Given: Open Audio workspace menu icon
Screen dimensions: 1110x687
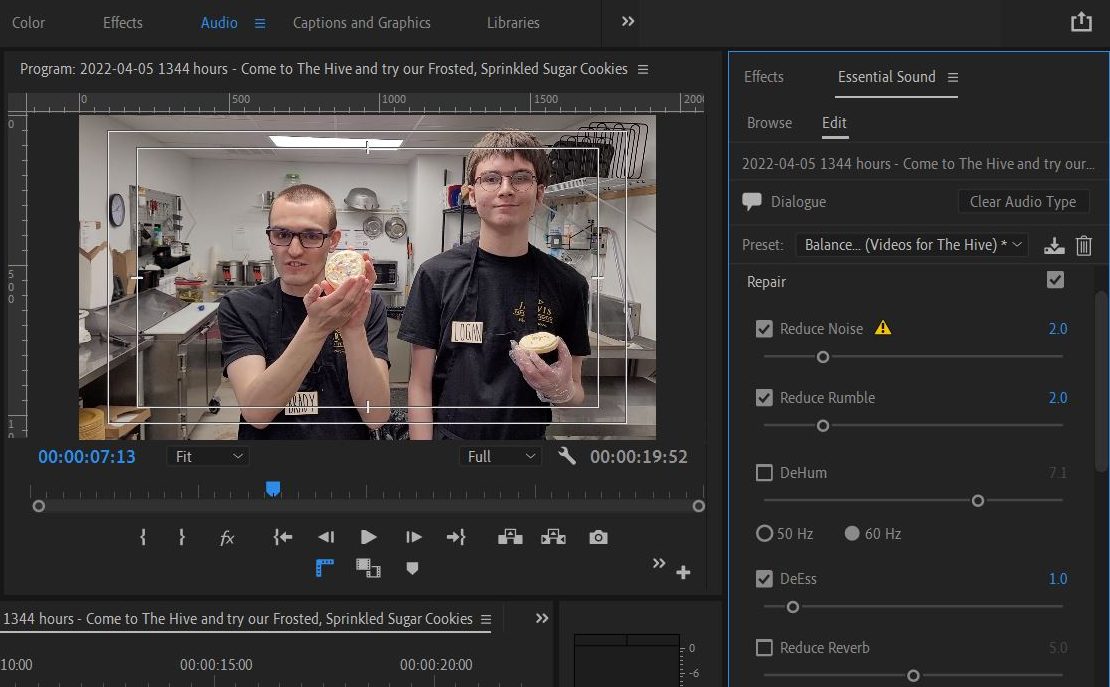Looking at the screenshot, I should tap(260, 23).
